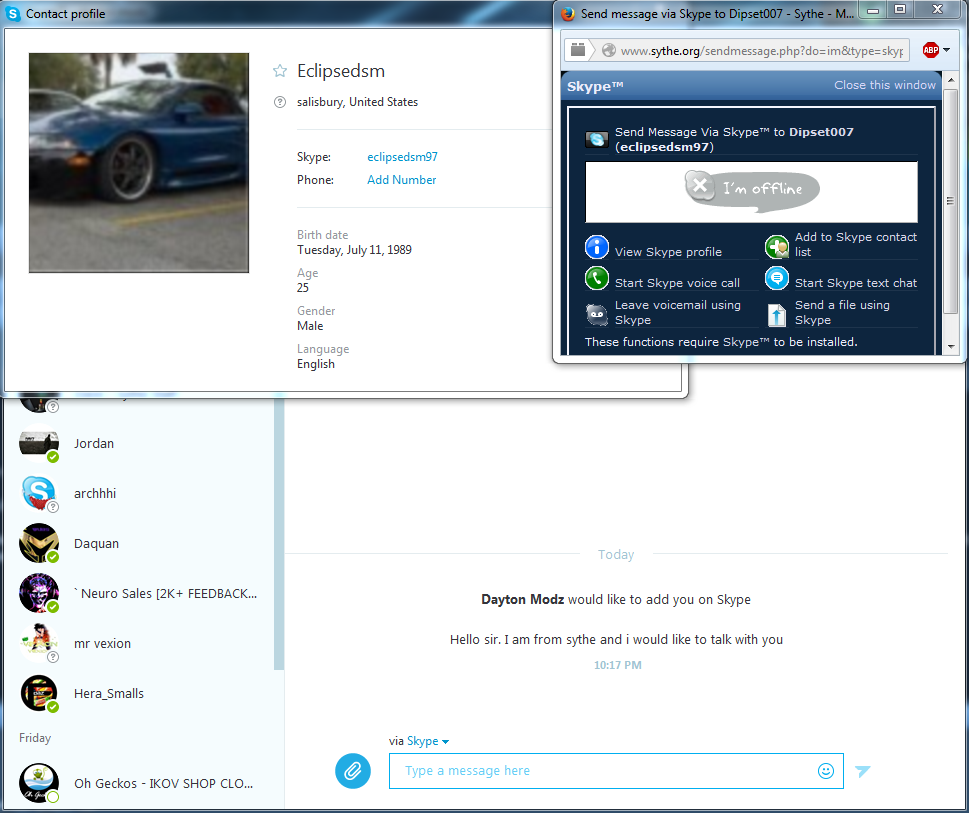This screenshot has width=969, height=813.
Task: Click the Skype logo in Contact profile title
Action: point(12,14)
